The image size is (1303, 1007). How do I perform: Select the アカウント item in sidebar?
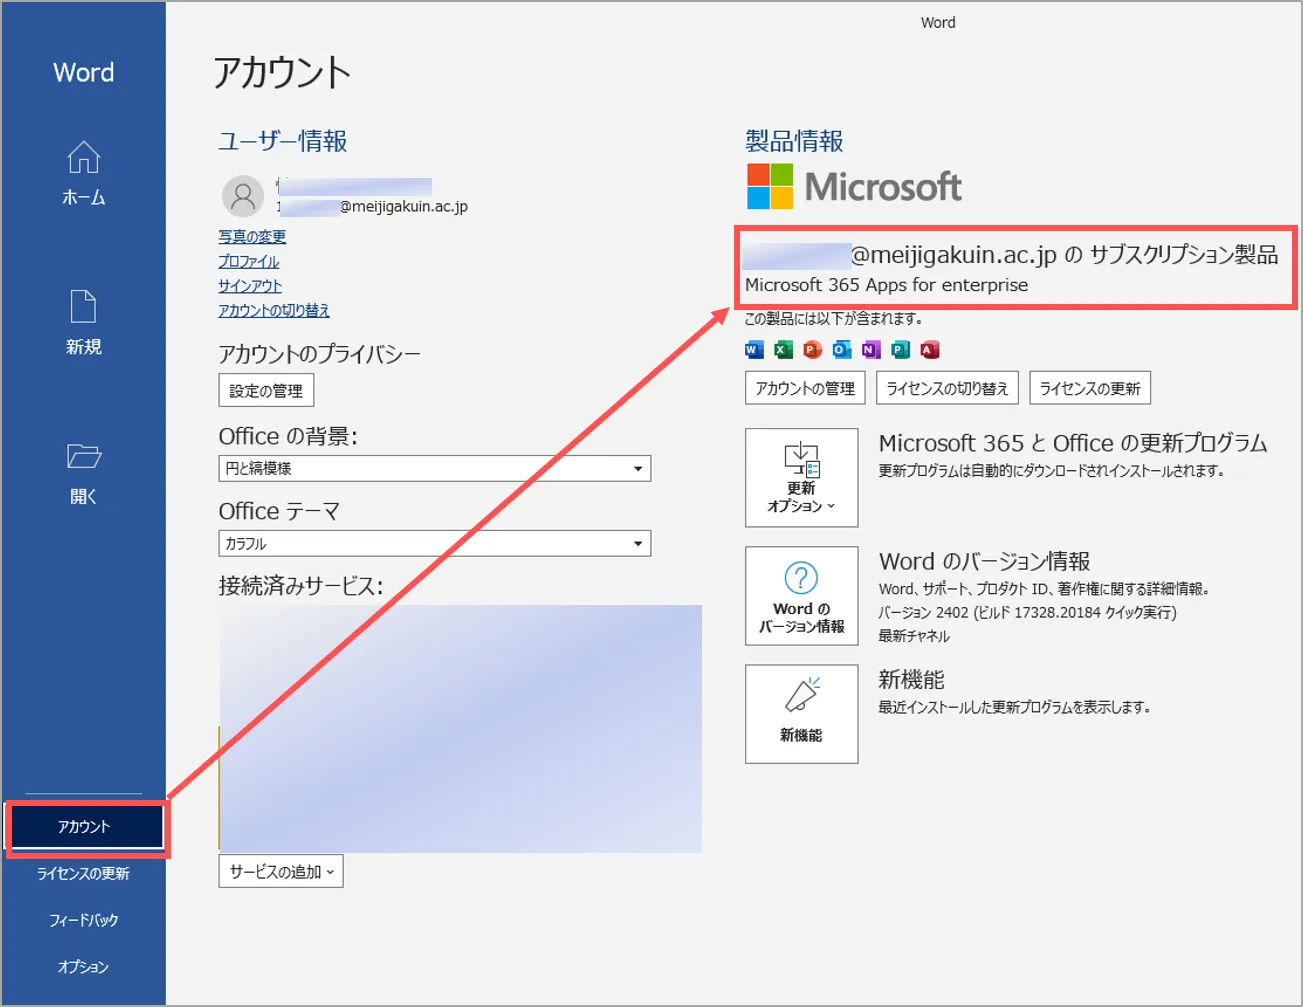click(x=84, y=827)
